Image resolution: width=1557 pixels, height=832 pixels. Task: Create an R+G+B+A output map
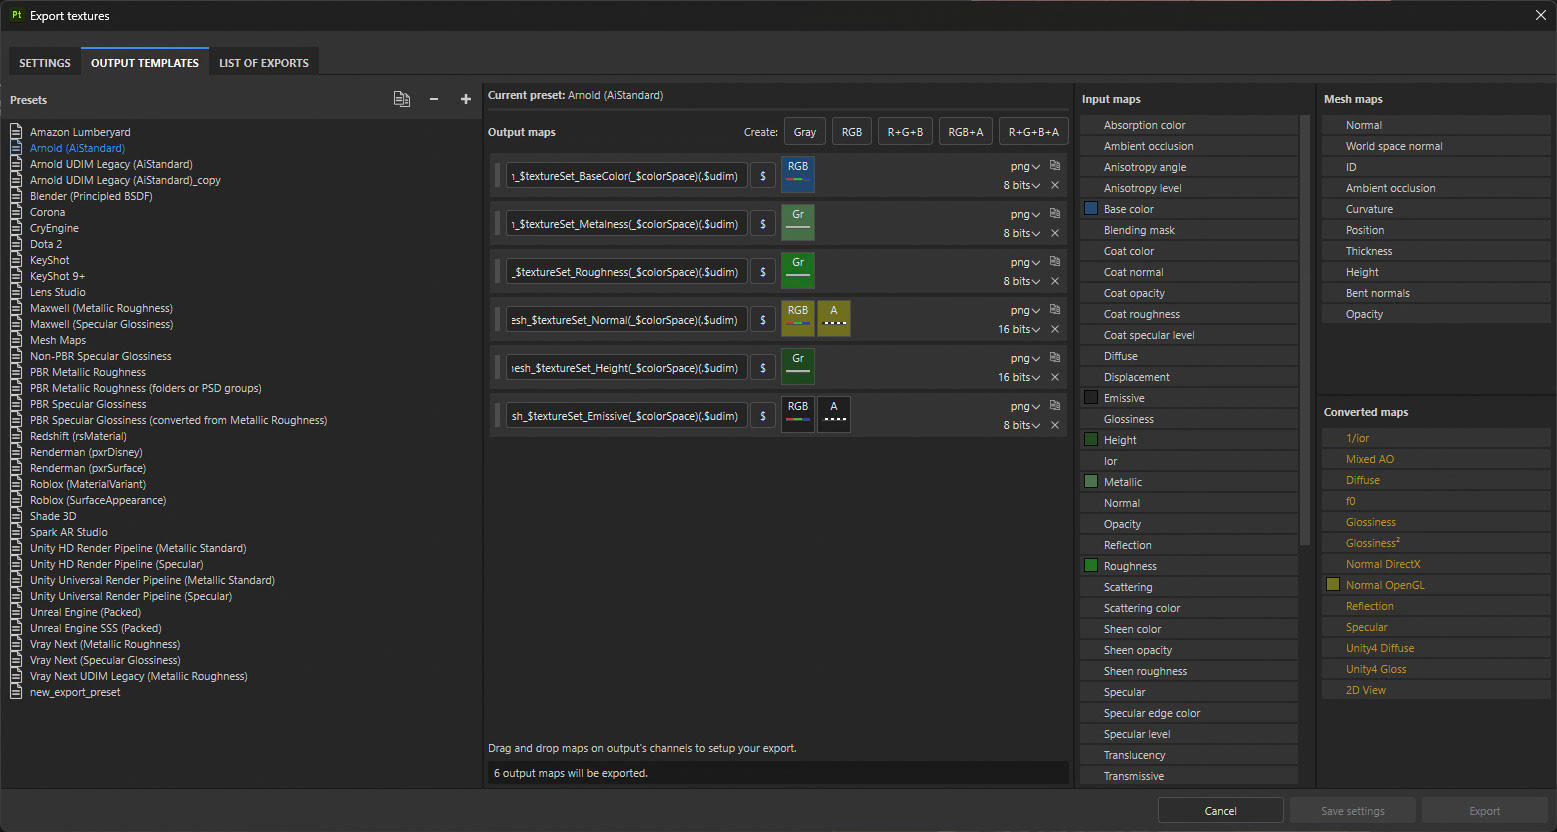point(1034,131)
